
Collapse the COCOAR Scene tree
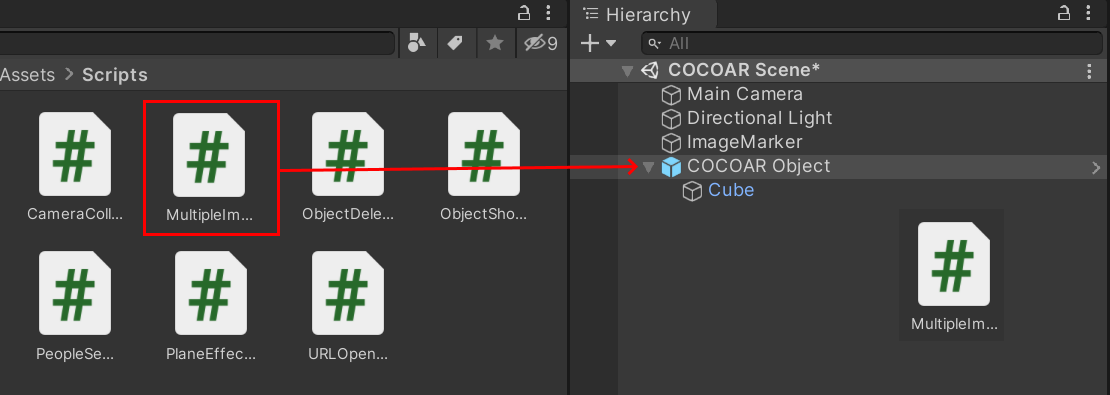point(626,71)
